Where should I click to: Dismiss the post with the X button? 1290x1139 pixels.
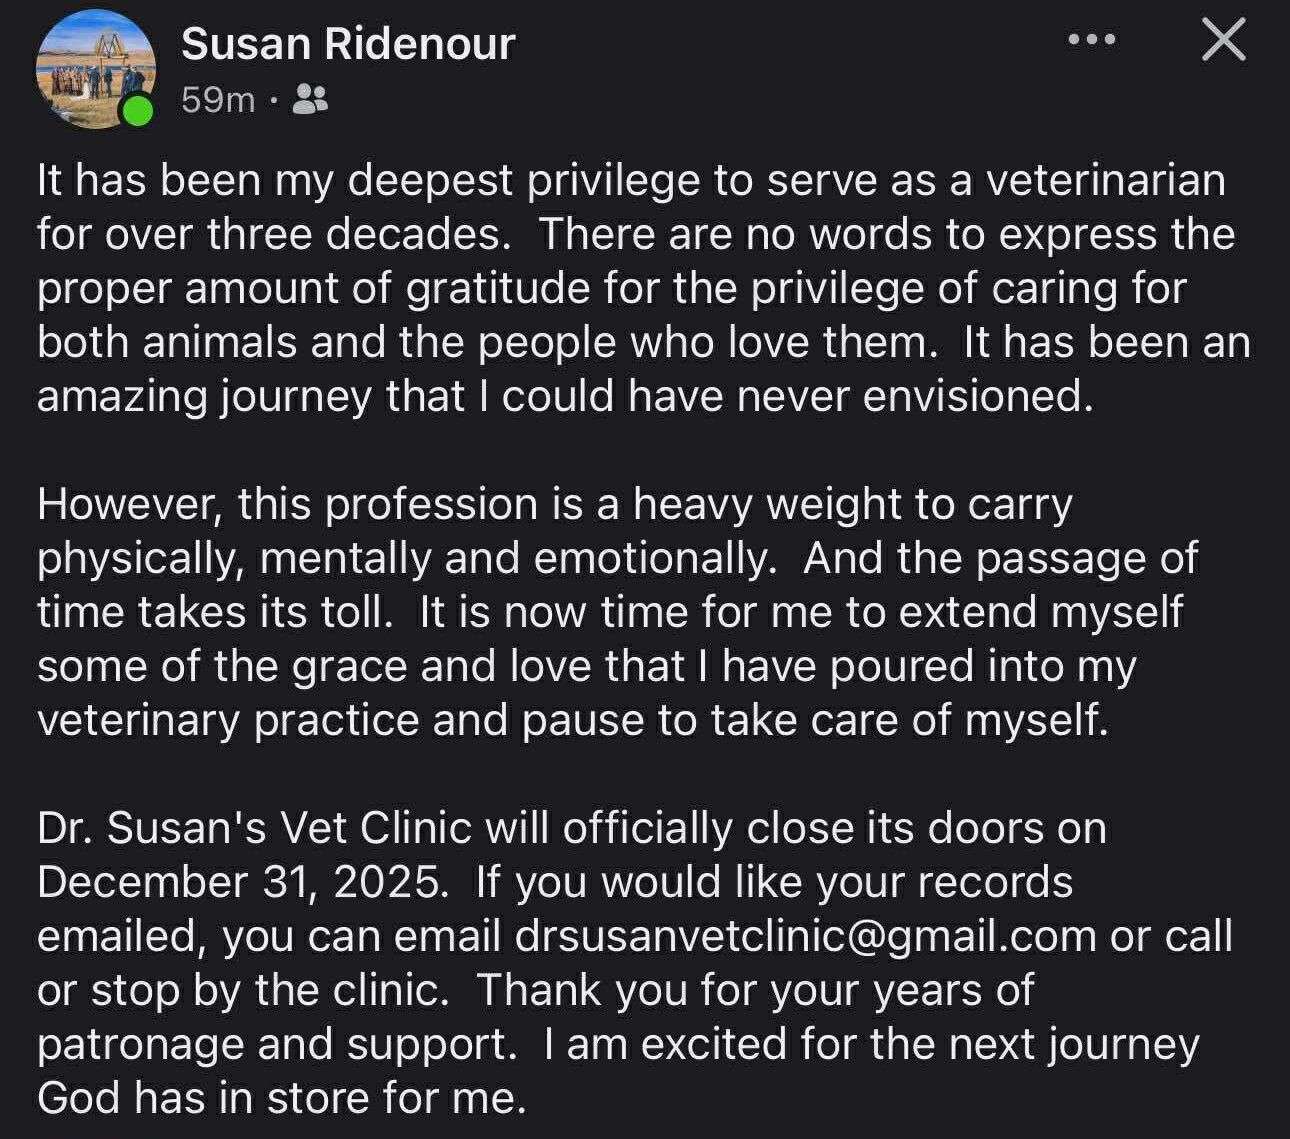tap(1224, 41)
